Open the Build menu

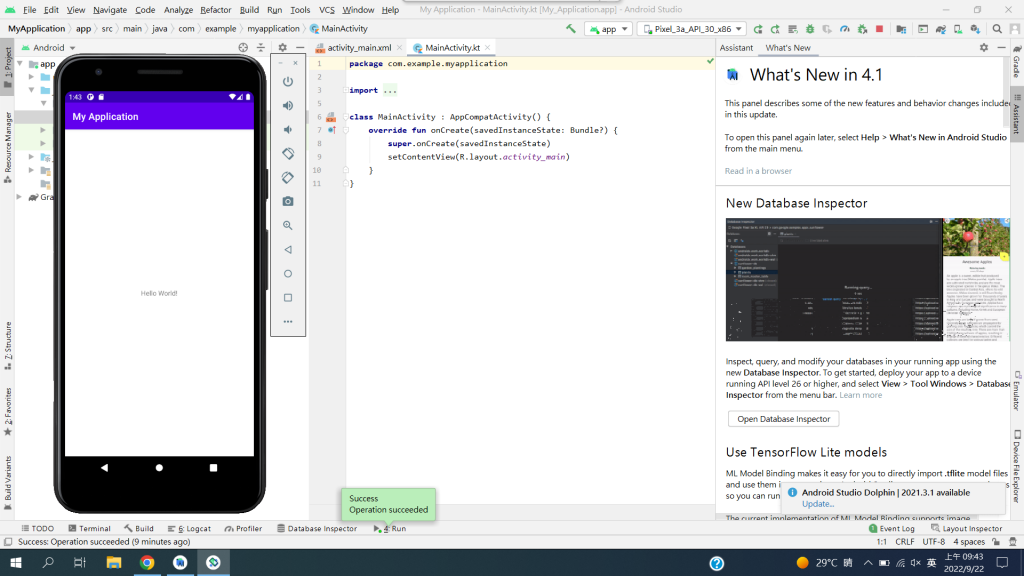(249, 10)
